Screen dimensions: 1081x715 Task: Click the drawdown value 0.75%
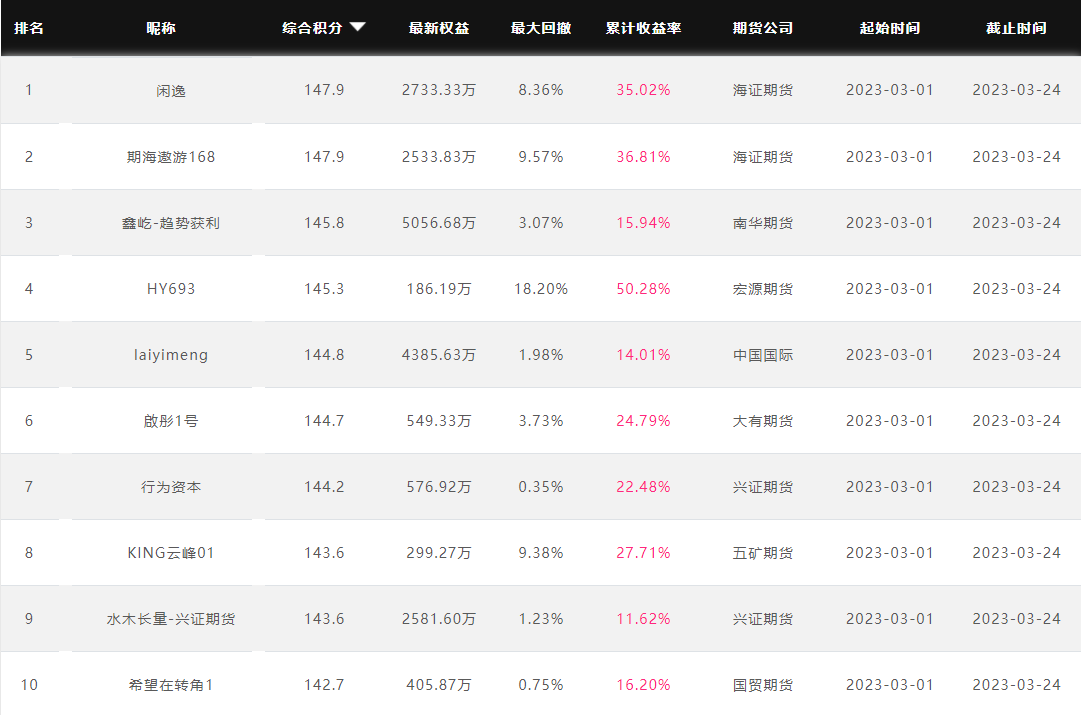coord(540,685)
